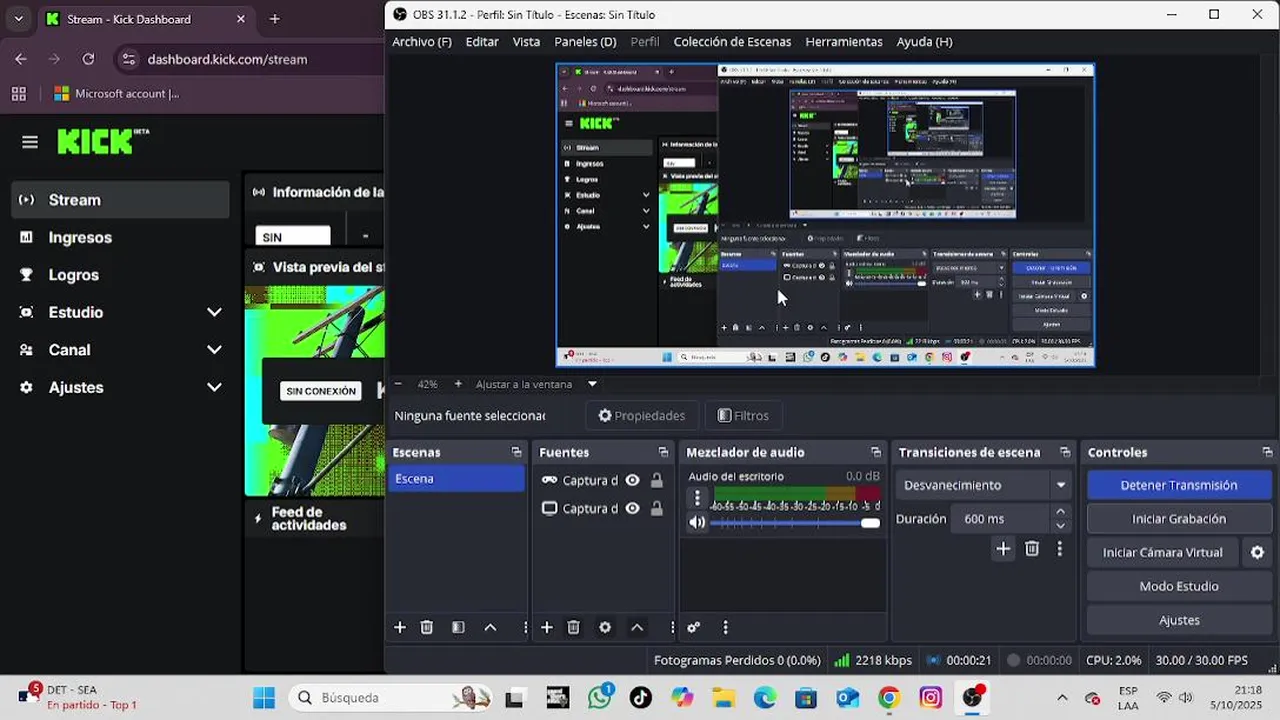This screenshot has height=720, width=1280.
Task: Decrease transition Duración with down arrow
Action: click(x=1060, y=526)
